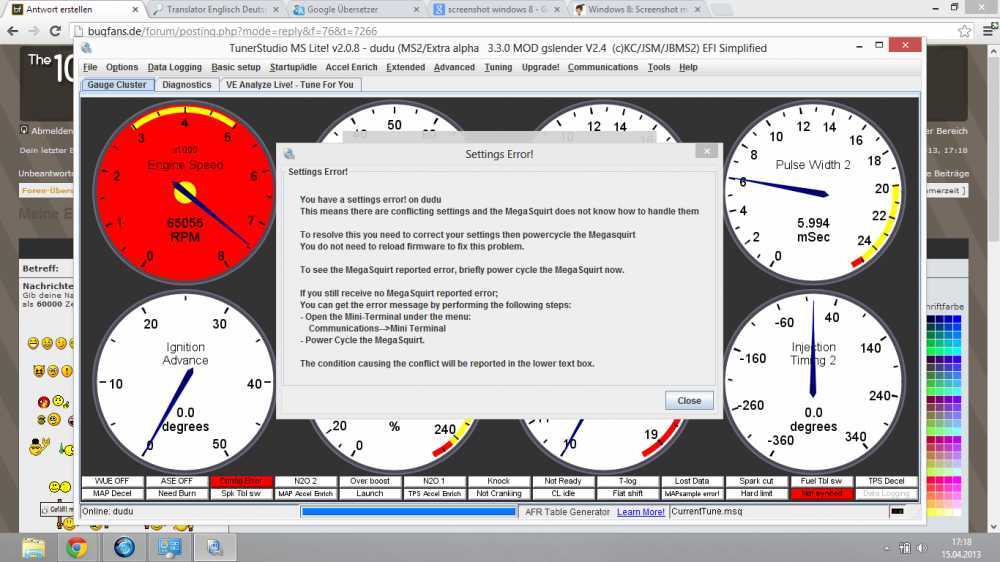Image resolution: width=1000 pixels, height=562 pixels.
Task: Click Close button in Settings Error dialog
Action: tap(689, 400)
